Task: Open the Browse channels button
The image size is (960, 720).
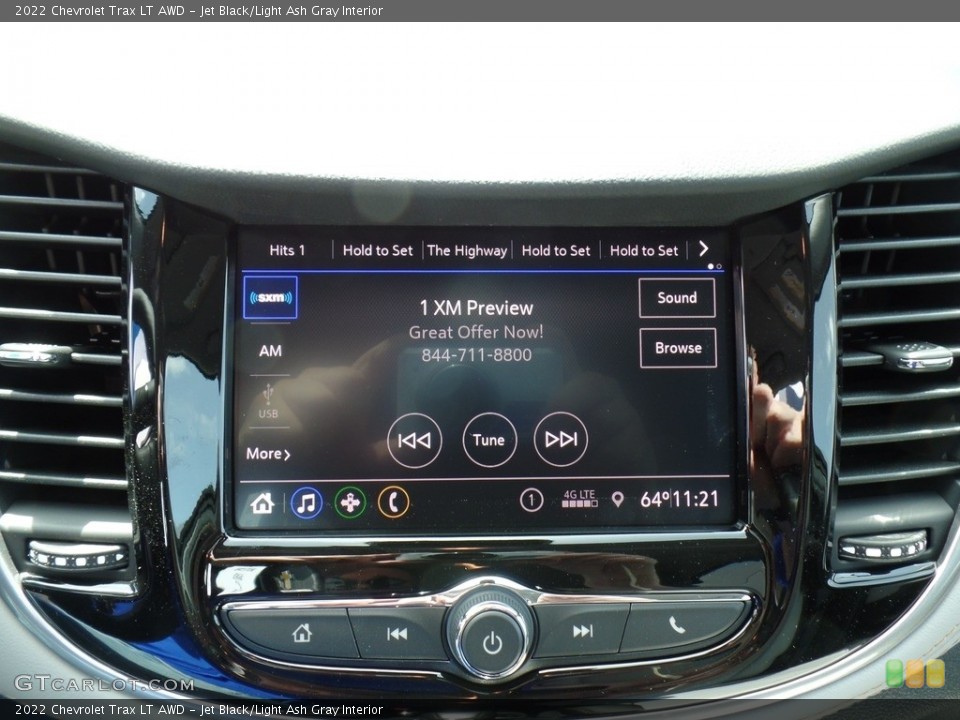Action: click(678, 348)
